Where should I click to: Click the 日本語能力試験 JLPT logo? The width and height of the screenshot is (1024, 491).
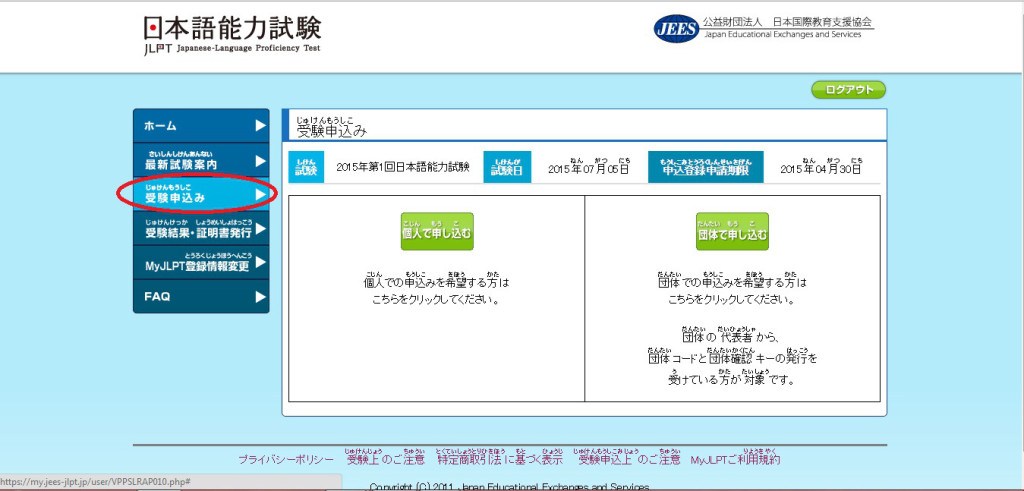[x=232, y=35]
